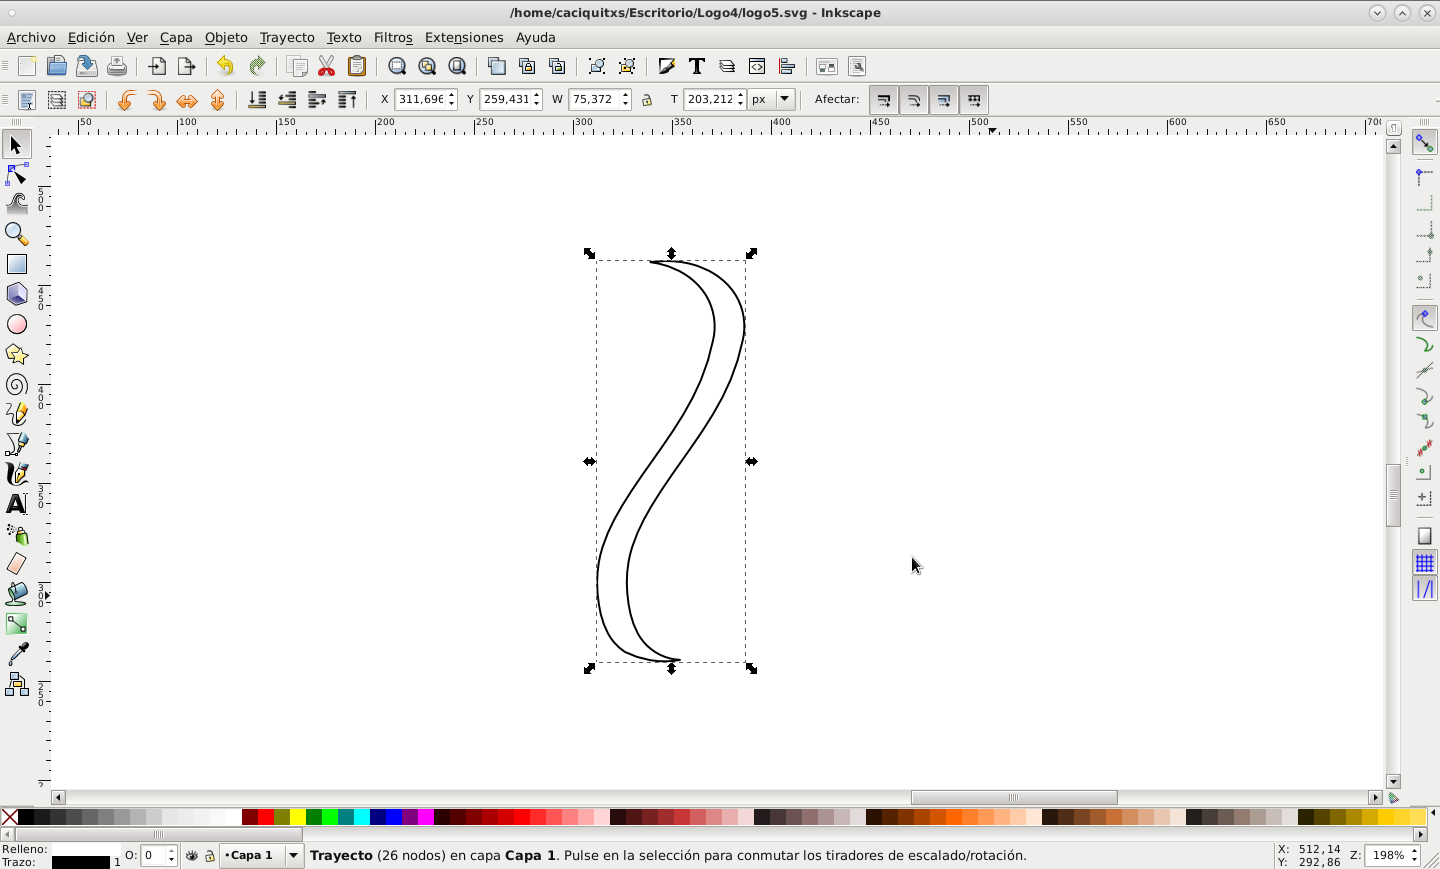The height and width of the screenshot is (869, 1440).
Task: Click the black Trazo stroke indicator
Action: click(x=80, y=862)
